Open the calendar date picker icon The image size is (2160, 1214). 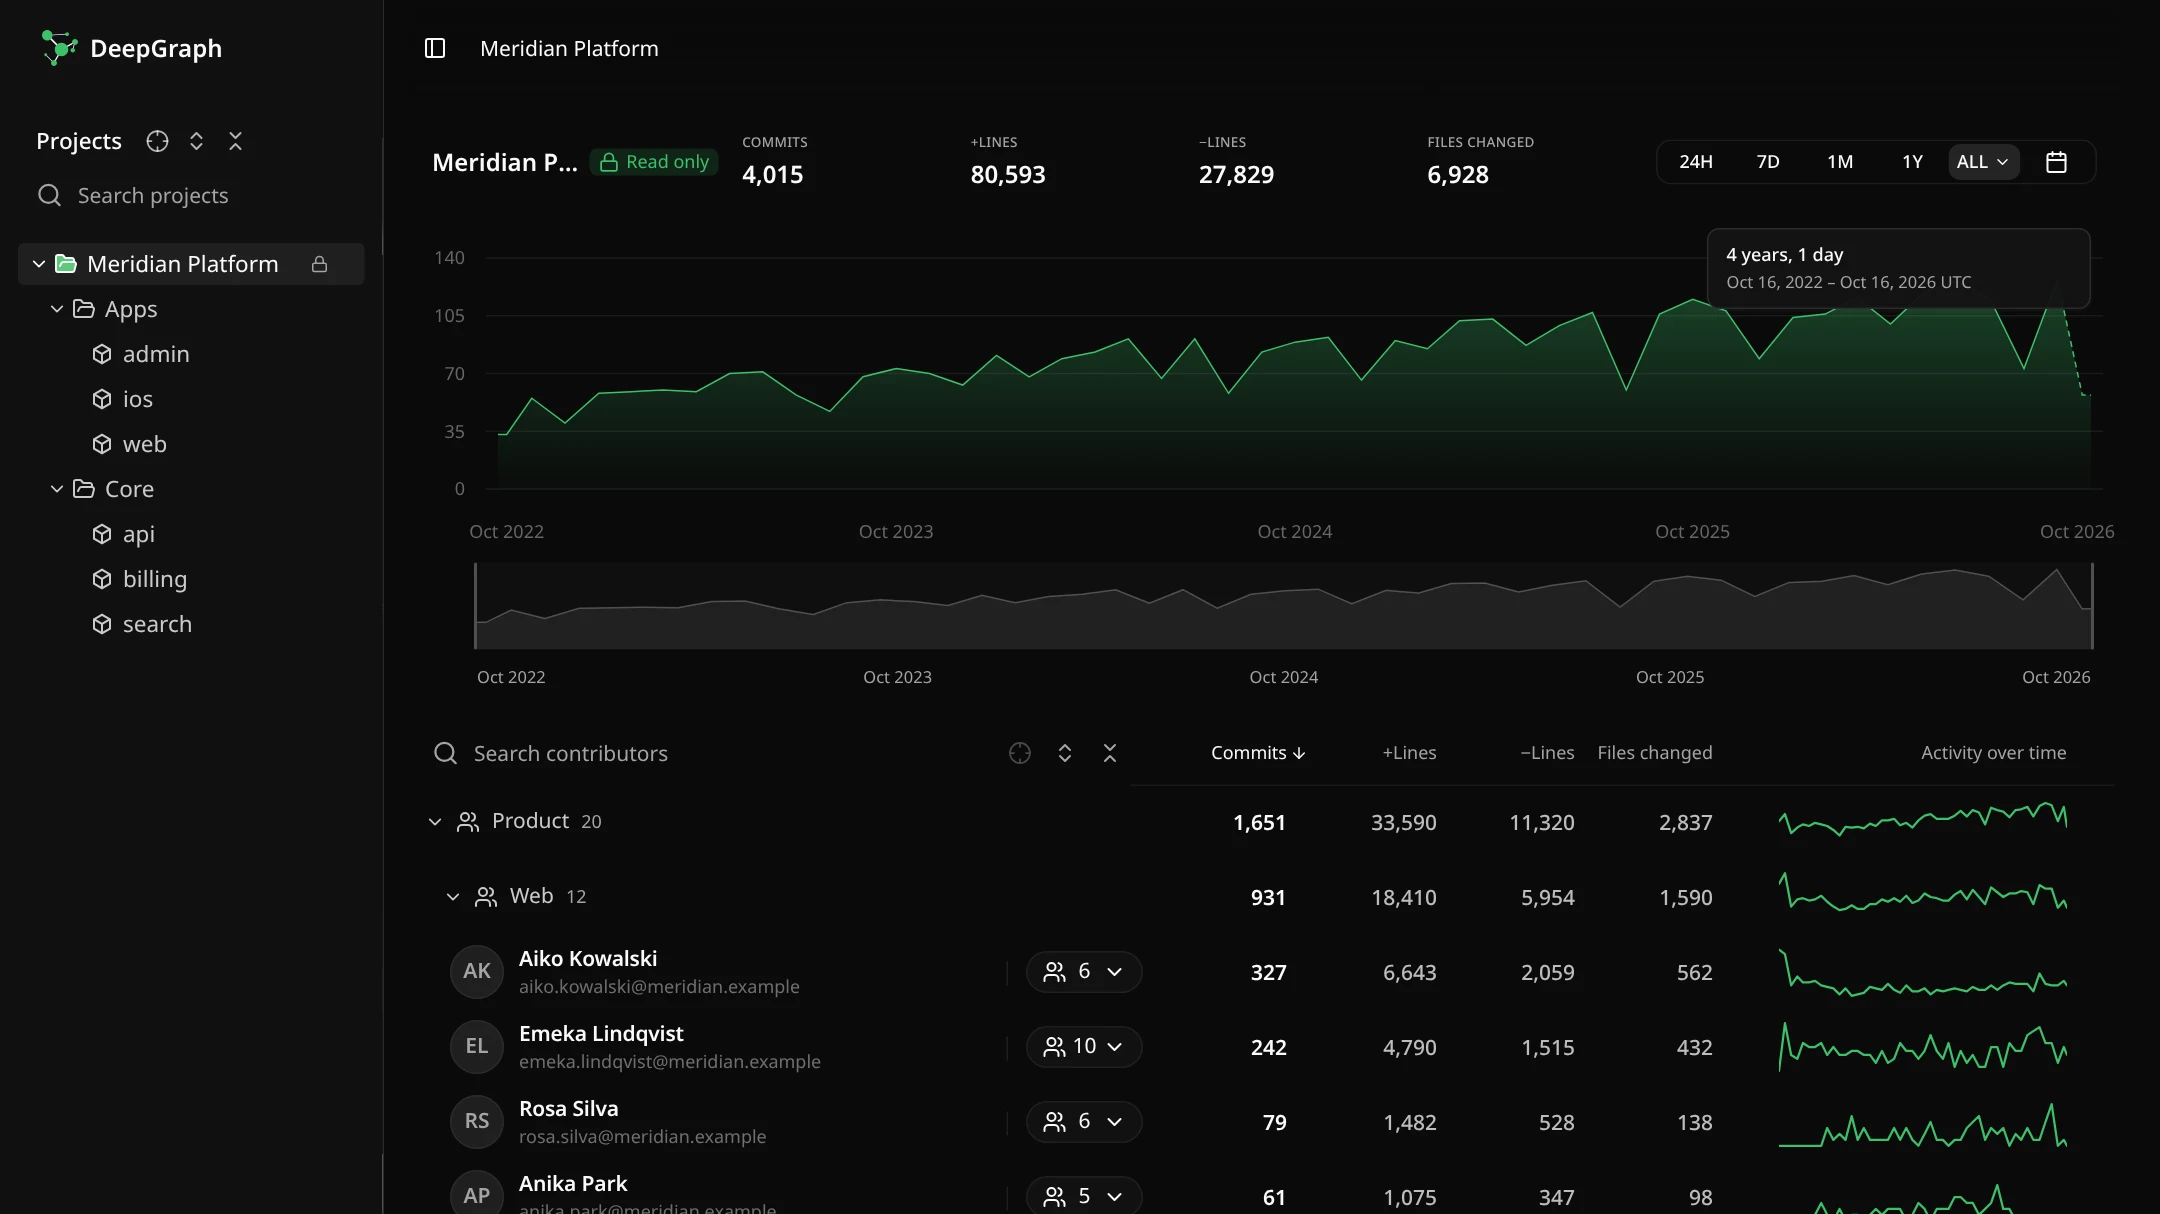click(2056, 162)
